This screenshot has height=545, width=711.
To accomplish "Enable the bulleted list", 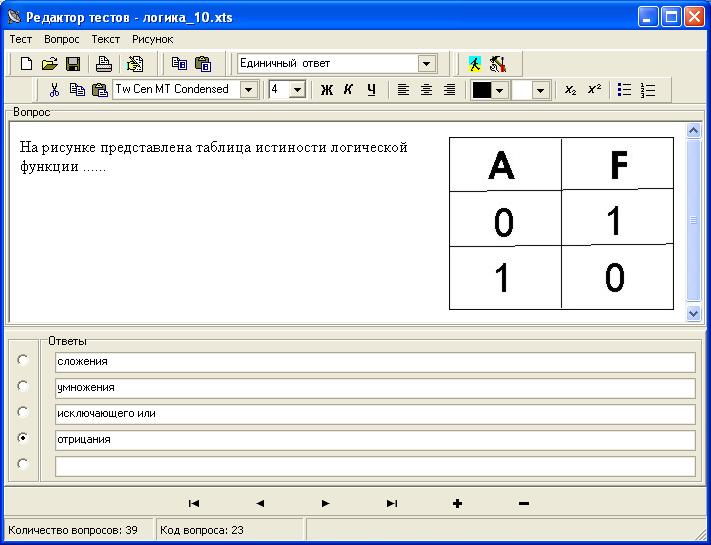I will (x=625, y=90).
